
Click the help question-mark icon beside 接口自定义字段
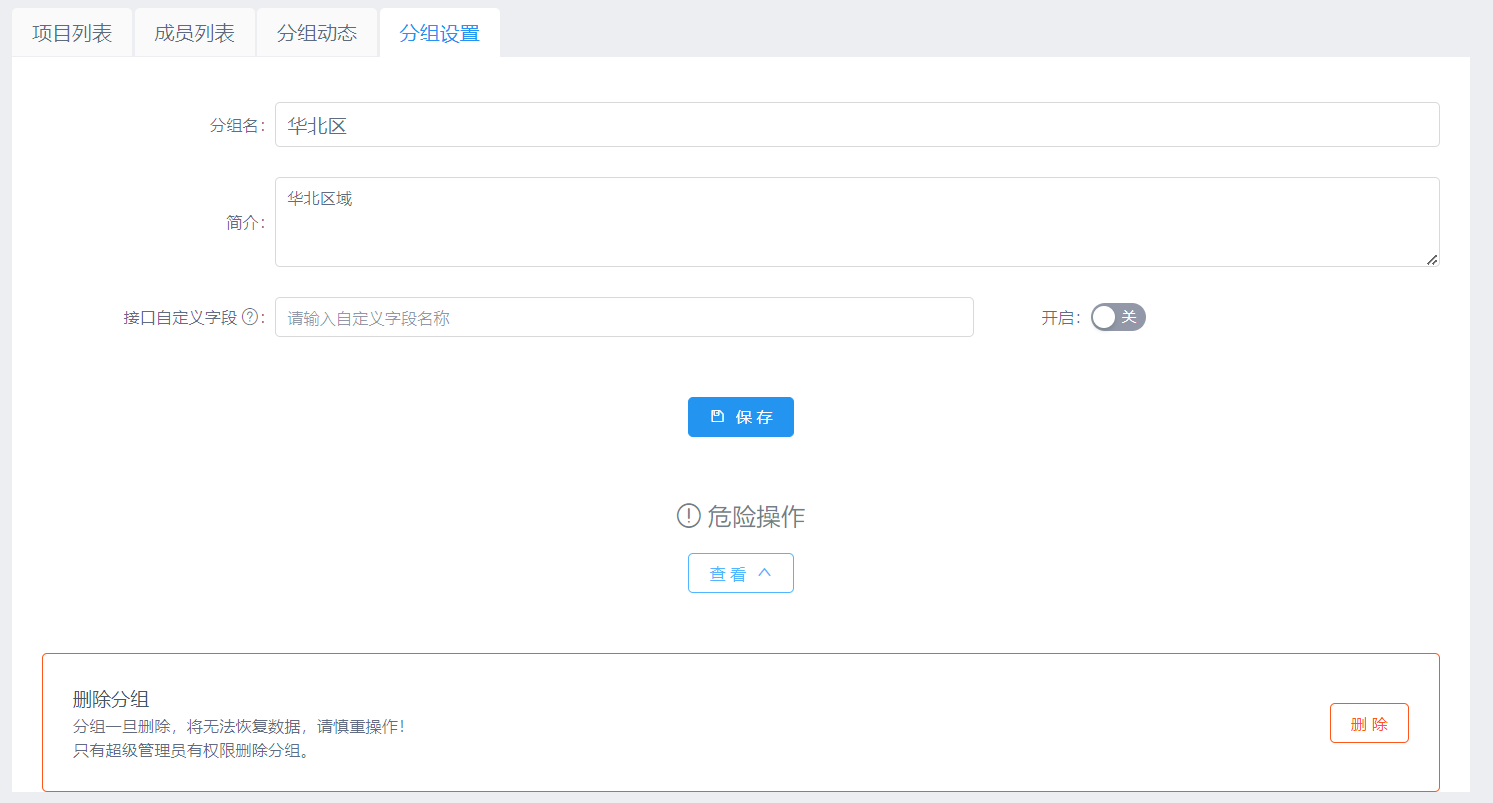click(x=250, y=318)
